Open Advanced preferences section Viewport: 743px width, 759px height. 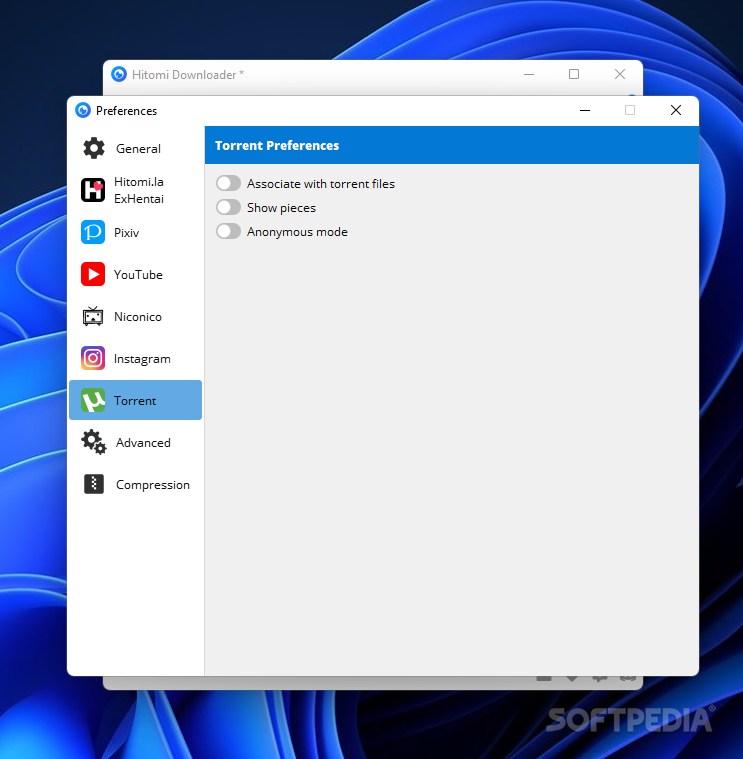[x=136, y=442]
